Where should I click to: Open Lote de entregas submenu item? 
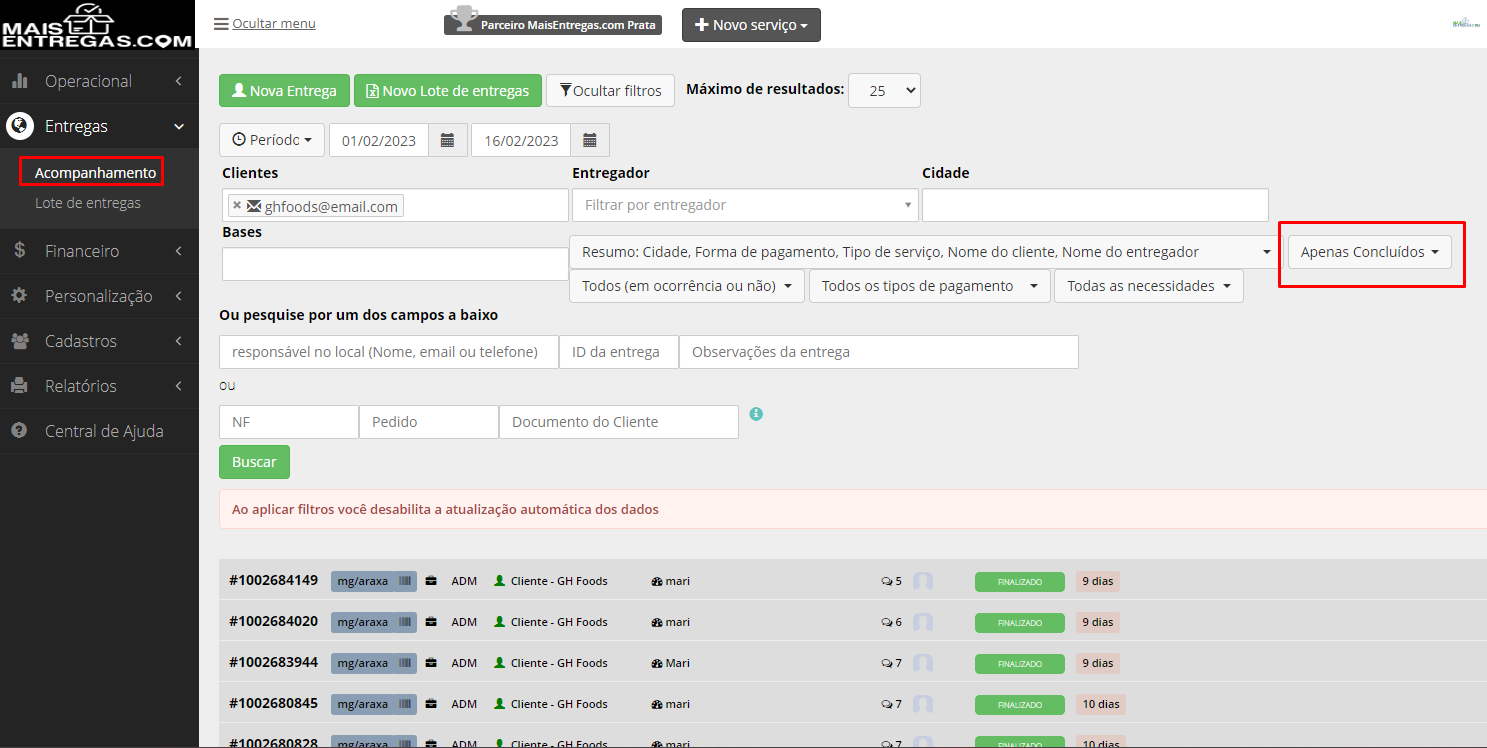[x=88, y=203]
